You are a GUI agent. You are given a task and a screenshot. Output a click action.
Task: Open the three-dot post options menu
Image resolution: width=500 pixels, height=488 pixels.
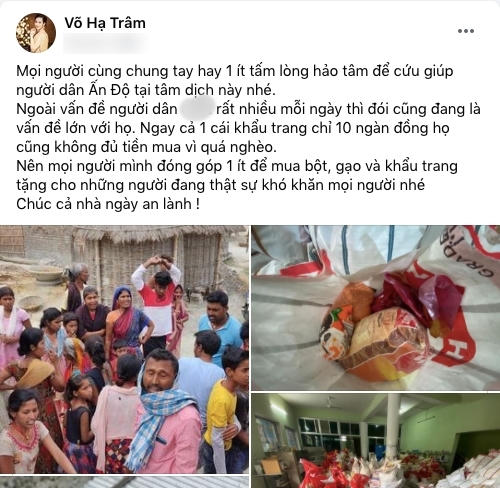pos(466,31)
